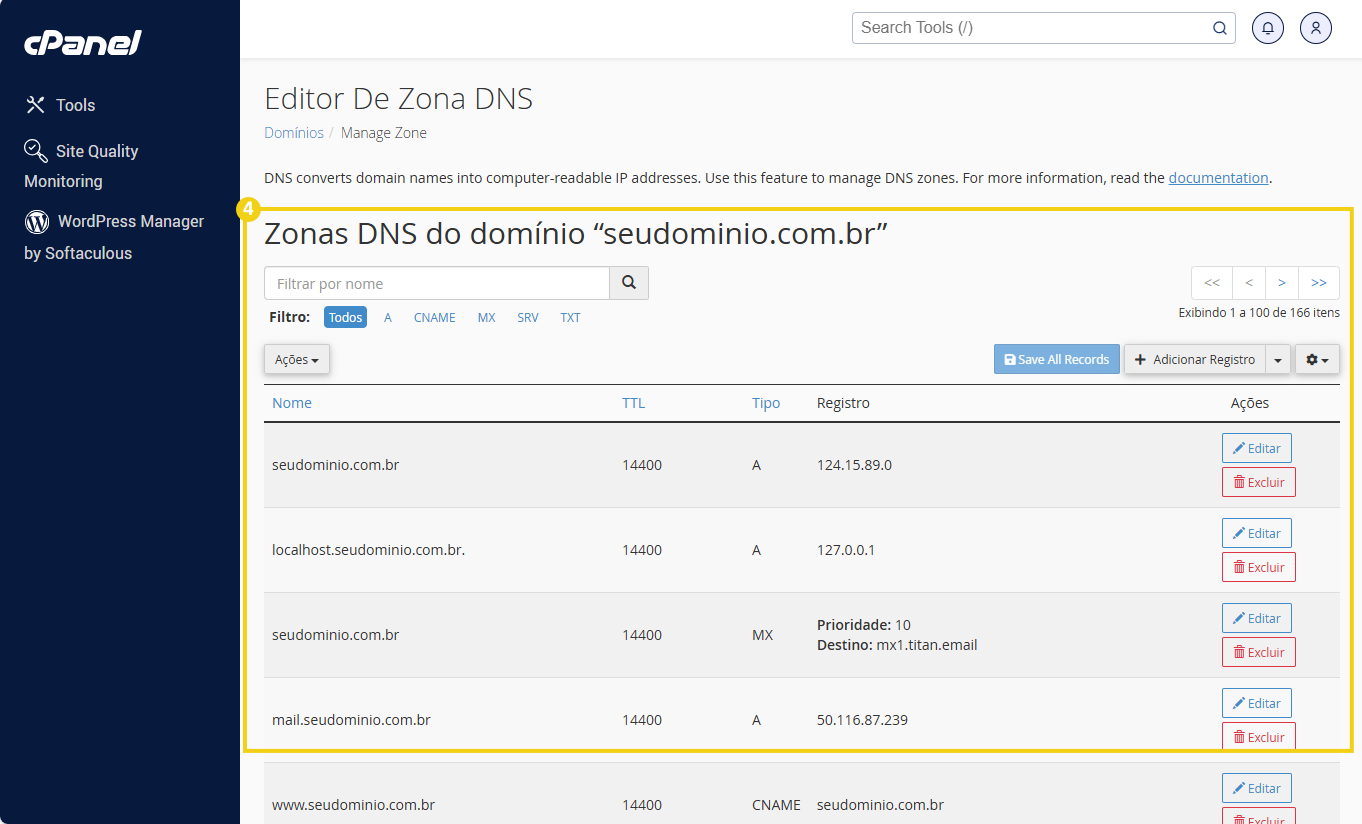Open the user account icon
The width and height of the screenshot is (1362, 824).
[1316, 28]
